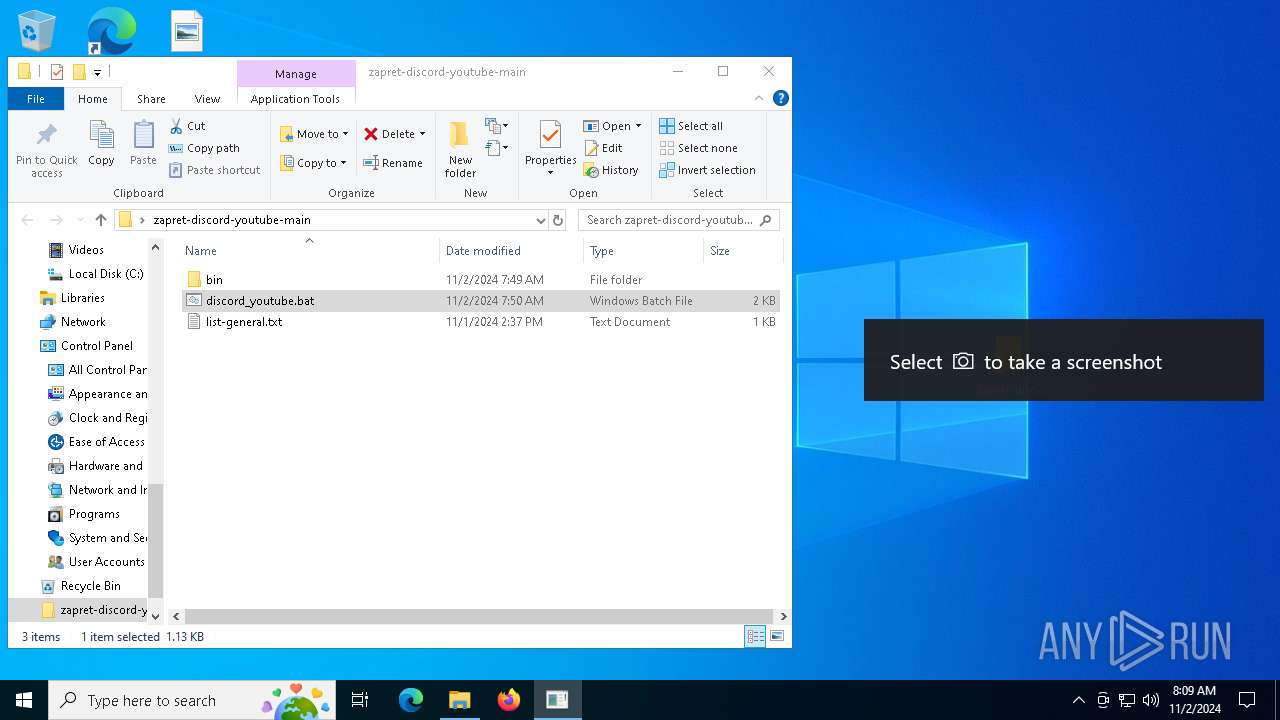Open Quick Access Toolbar customize arrow
Viewport: 1280px width, 720px height.
[98, 72]
